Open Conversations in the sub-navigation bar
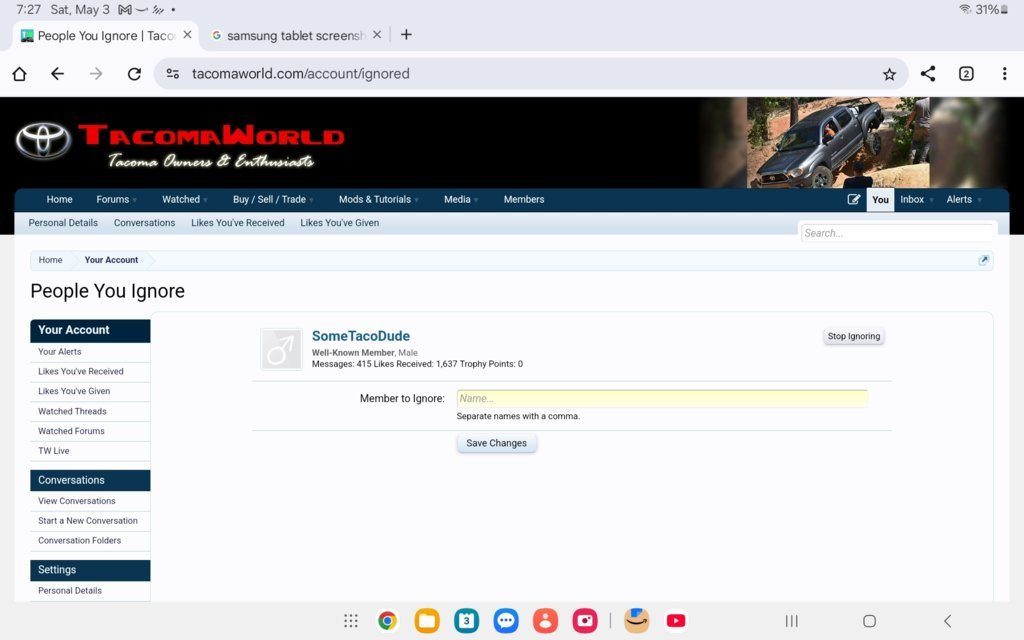Image resolution: width=1024 pixels, height=640 pixels. (144, 223)
